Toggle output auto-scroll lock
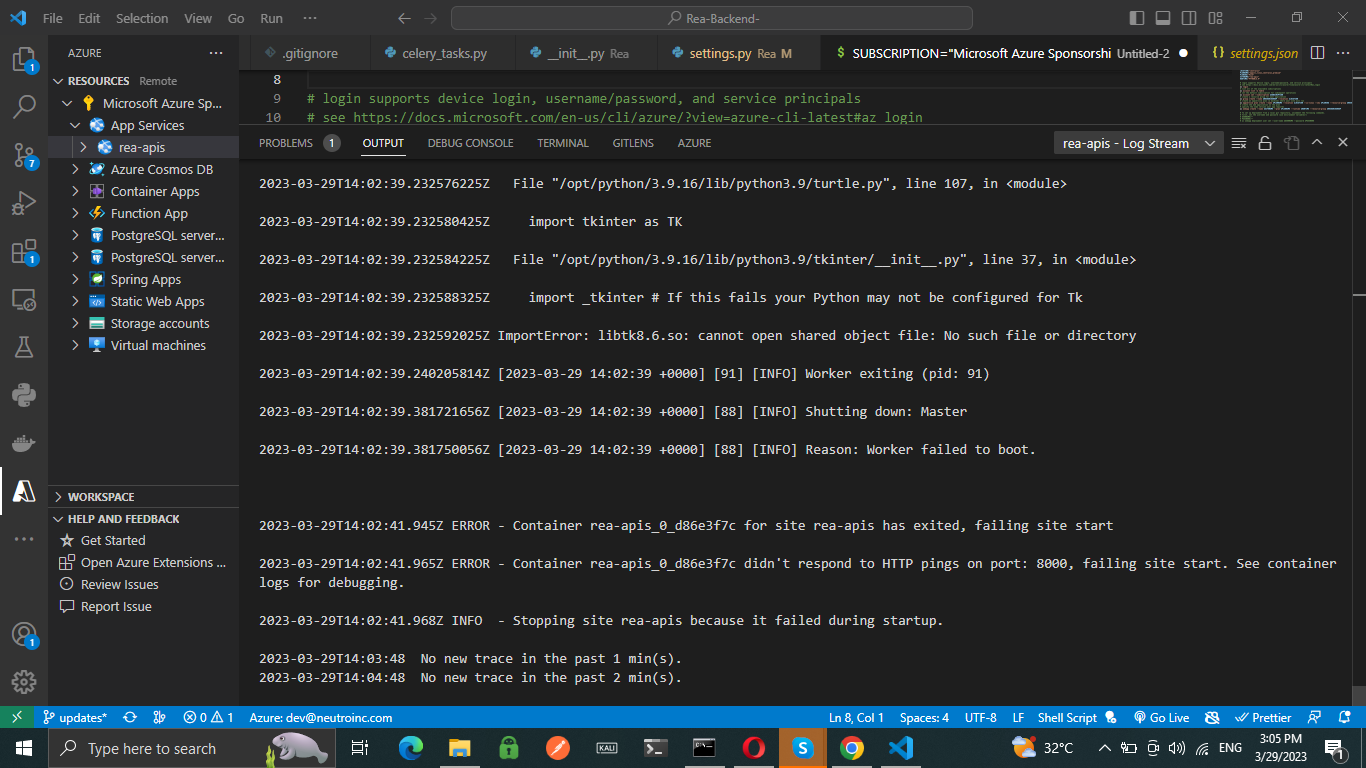The image size is (1366, 768). pyautogui.click(x=1263, y=143)
